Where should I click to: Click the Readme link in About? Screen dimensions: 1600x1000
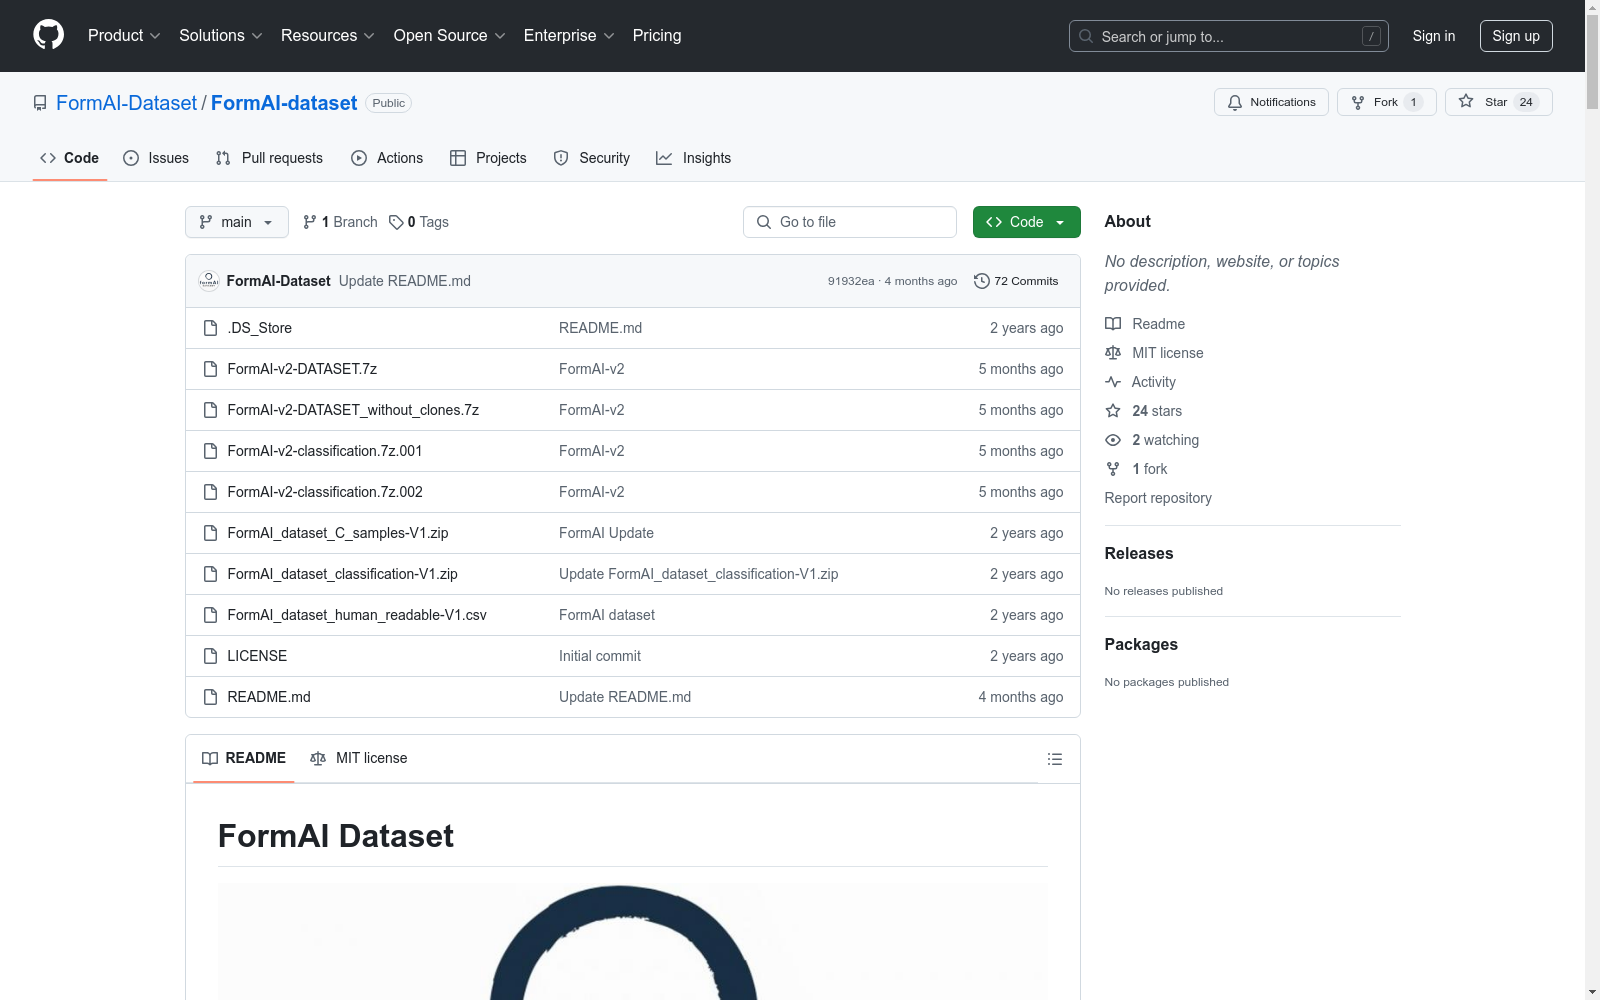click(1145, 324)
